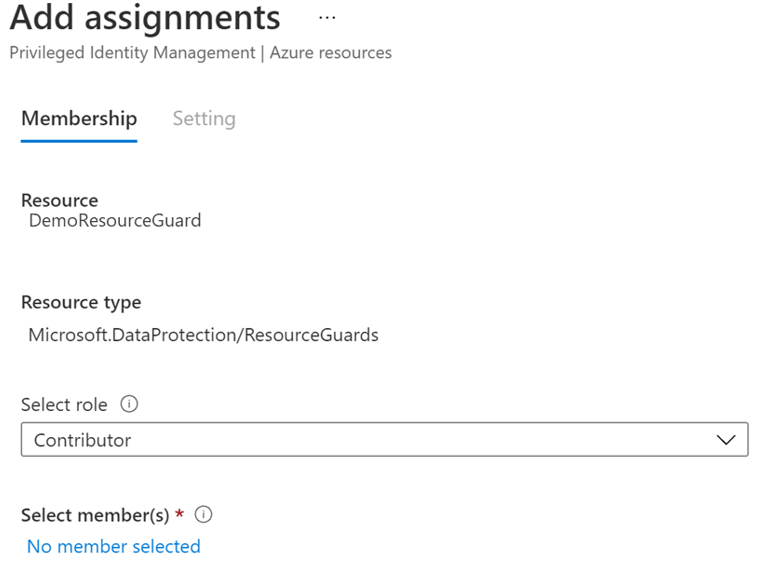
Task: Click the red required asterisk
Action: coord(180,513)
